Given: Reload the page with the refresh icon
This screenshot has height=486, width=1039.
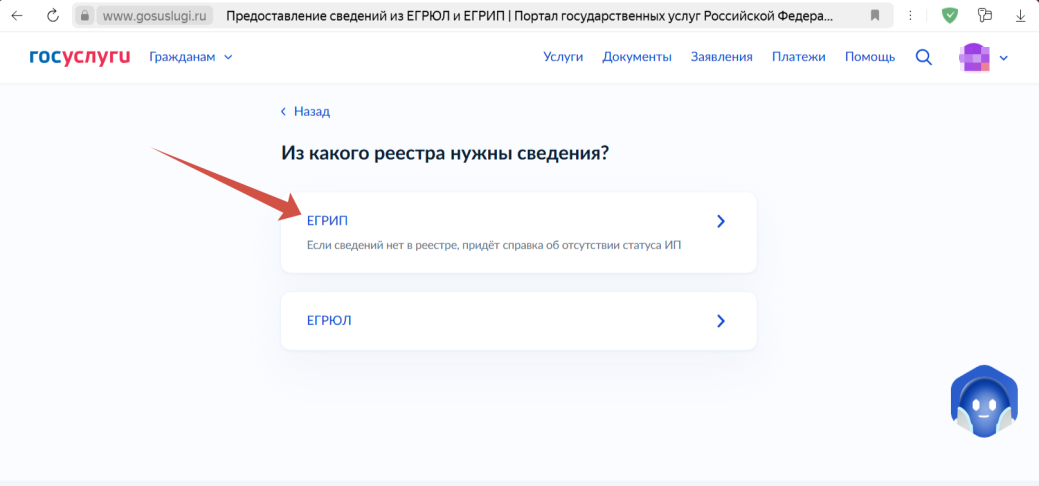Looking at the screenshot, I should tap(52, 16).
